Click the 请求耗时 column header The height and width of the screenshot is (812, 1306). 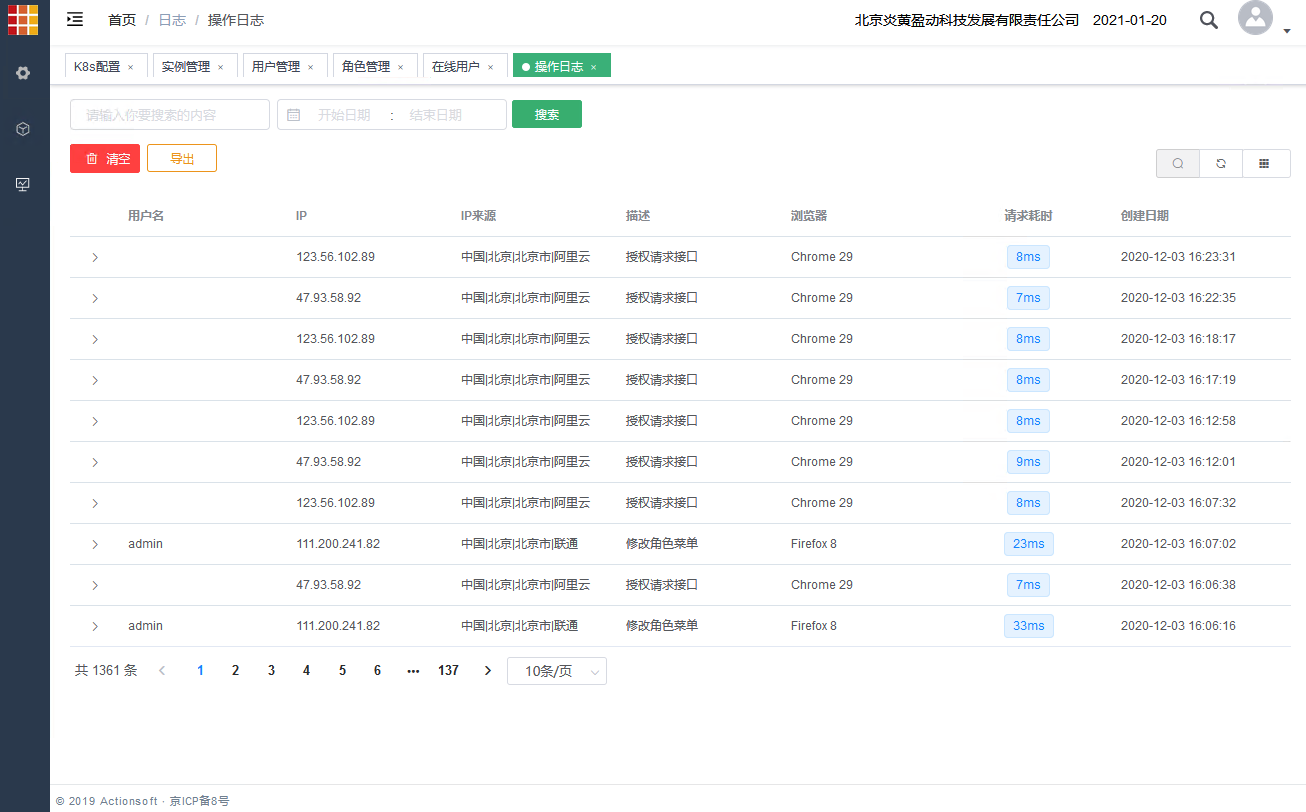point(1028,216)
